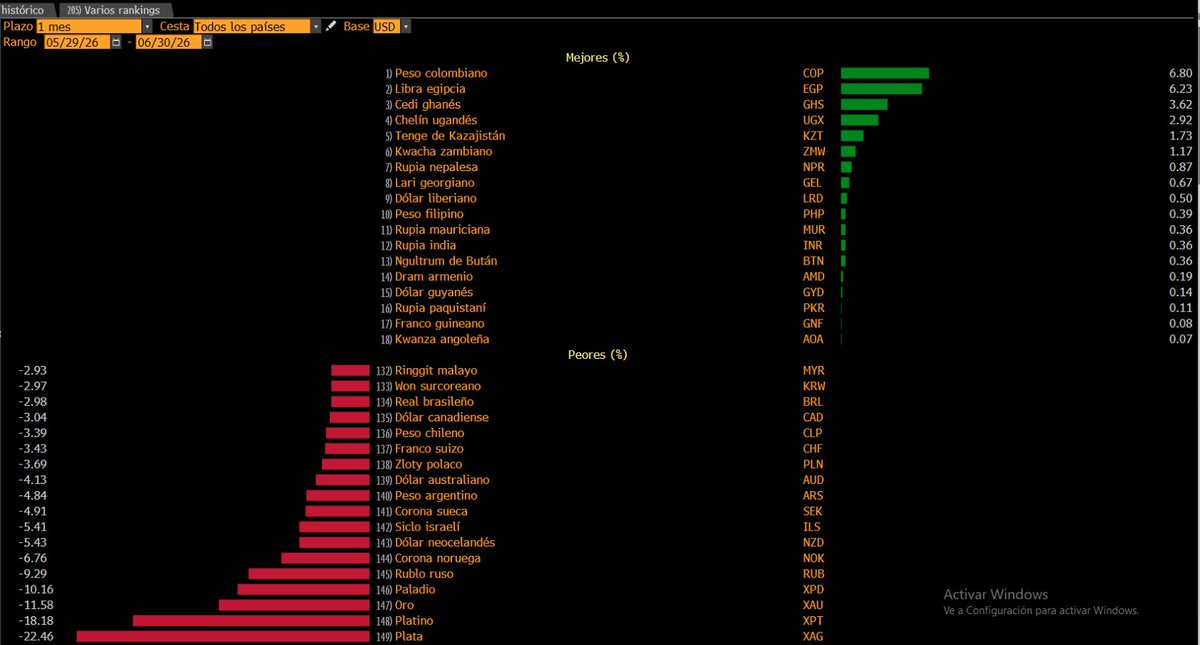
Task: Click the green bar for COP
Action: tap(885, 73)
